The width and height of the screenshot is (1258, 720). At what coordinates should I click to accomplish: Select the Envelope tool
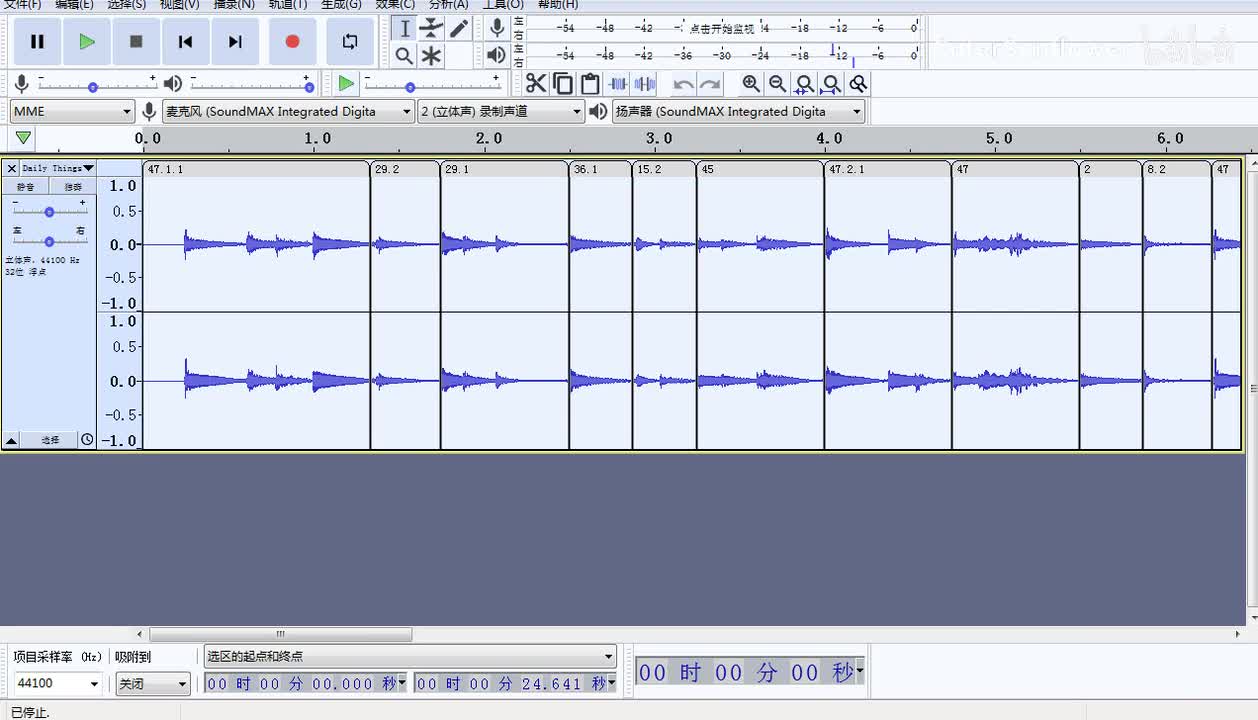431,28
